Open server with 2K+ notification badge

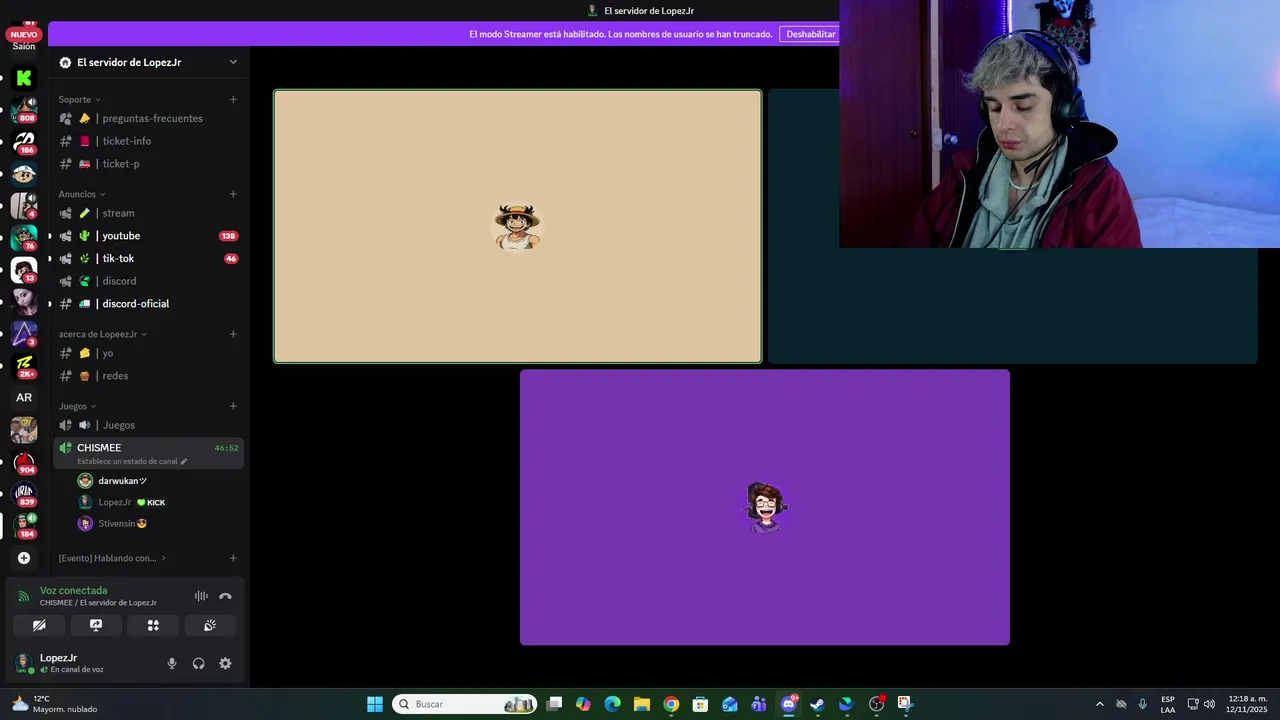24,366
